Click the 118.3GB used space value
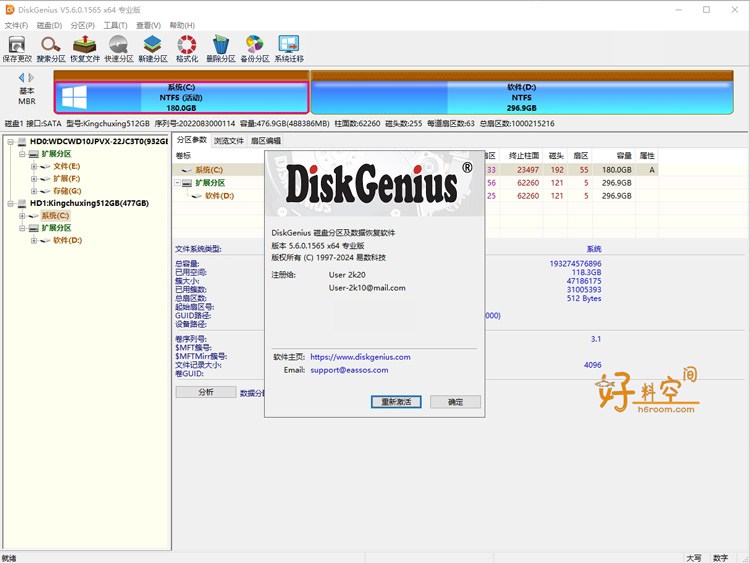The height and width of the screenshot is (563, 750). [x=586, y=272]
